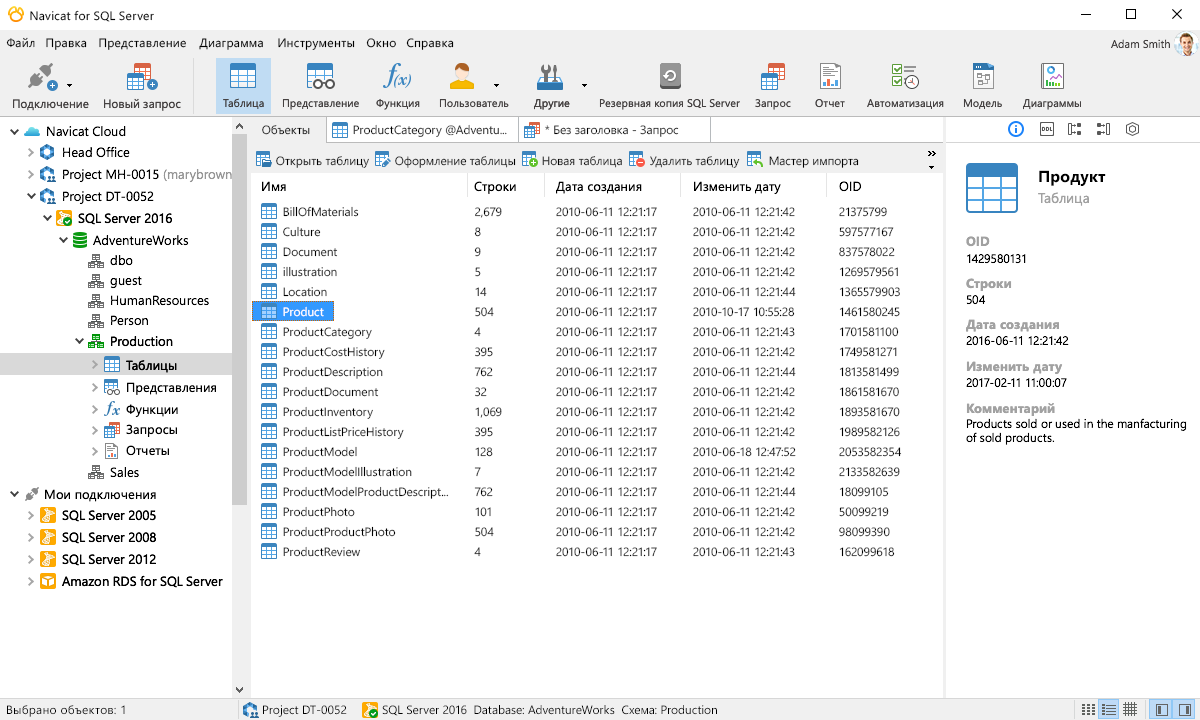Screen dimensions: 1200x720
Task: Click the SQL Server 2016 status bar icon
Action: 370,710
